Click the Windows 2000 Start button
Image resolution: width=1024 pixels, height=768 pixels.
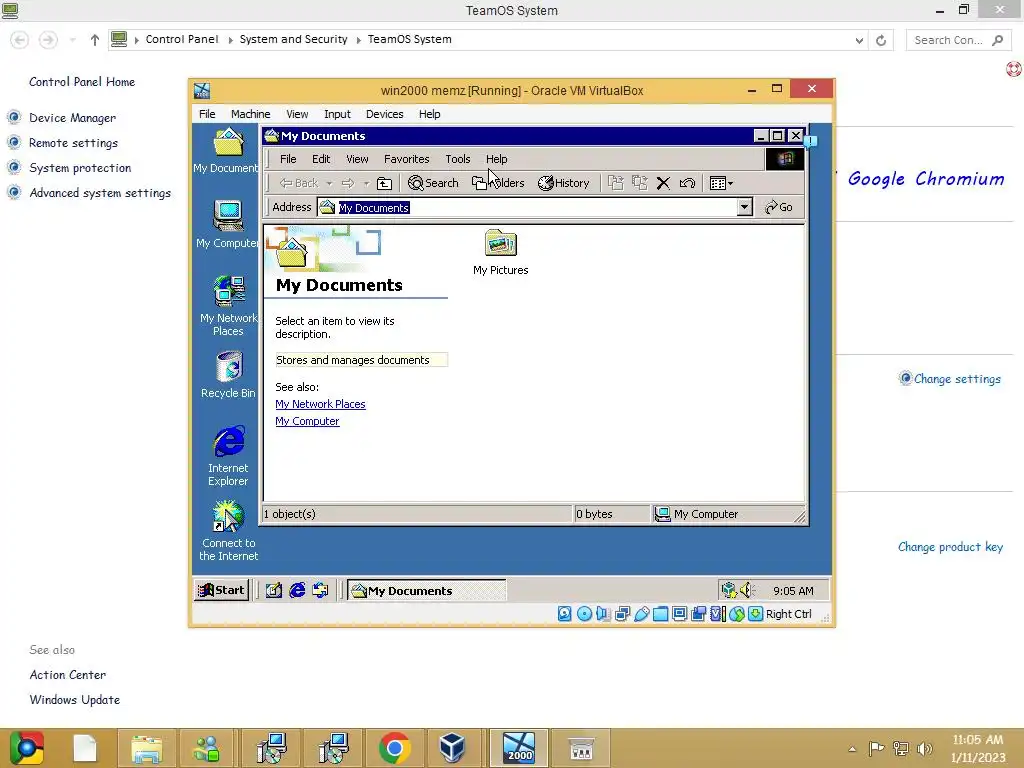221,590
